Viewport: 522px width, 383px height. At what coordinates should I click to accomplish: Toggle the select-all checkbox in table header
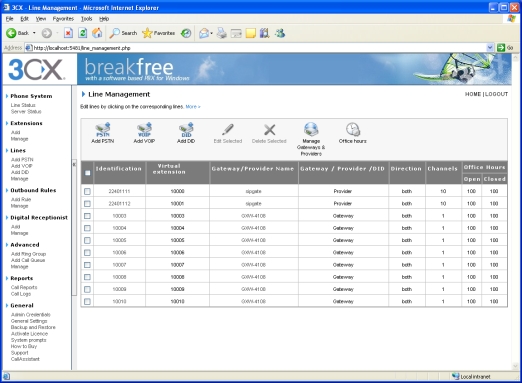coord(87,173)
